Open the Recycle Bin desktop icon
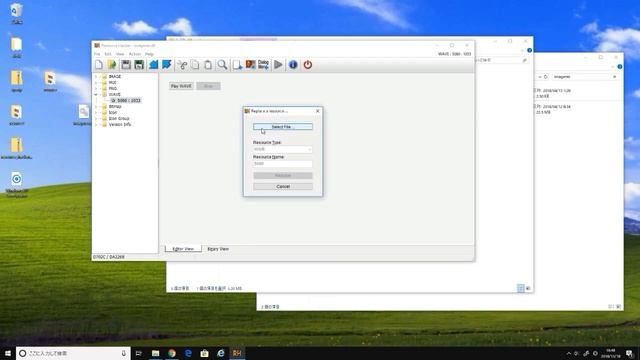The width and height of the screenshot is (640, 360). click(16, 13)
